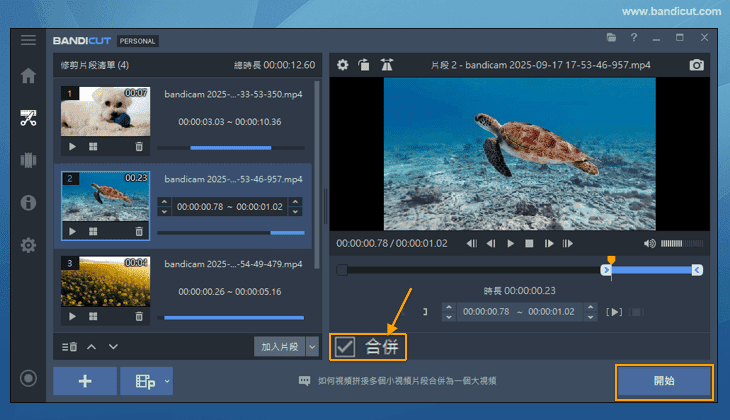The image size is (730, 420).
Task: Play segment 1 in the list
Action: click(72, 147)
